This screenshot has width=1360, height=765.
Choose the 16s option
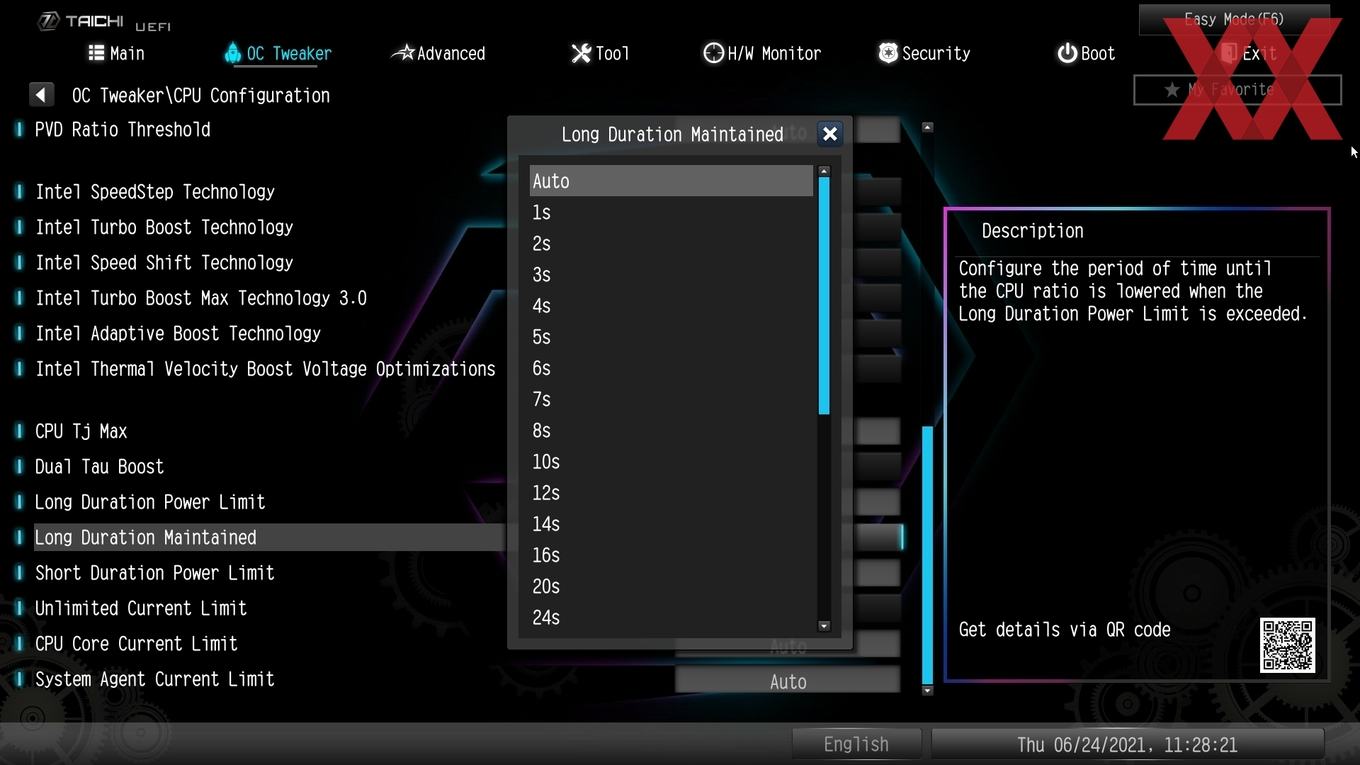tap(671, 555)
